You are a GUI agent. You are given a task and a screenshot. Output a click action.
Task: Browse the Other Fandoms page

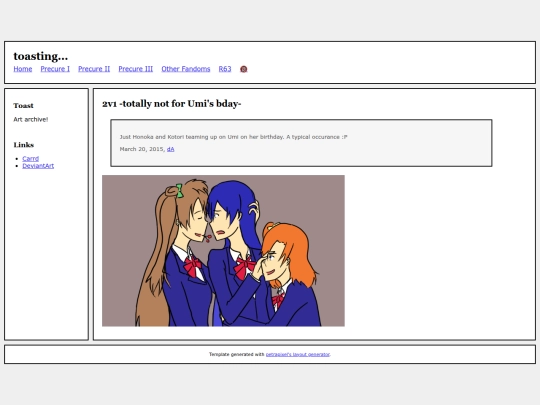(186, 69)
